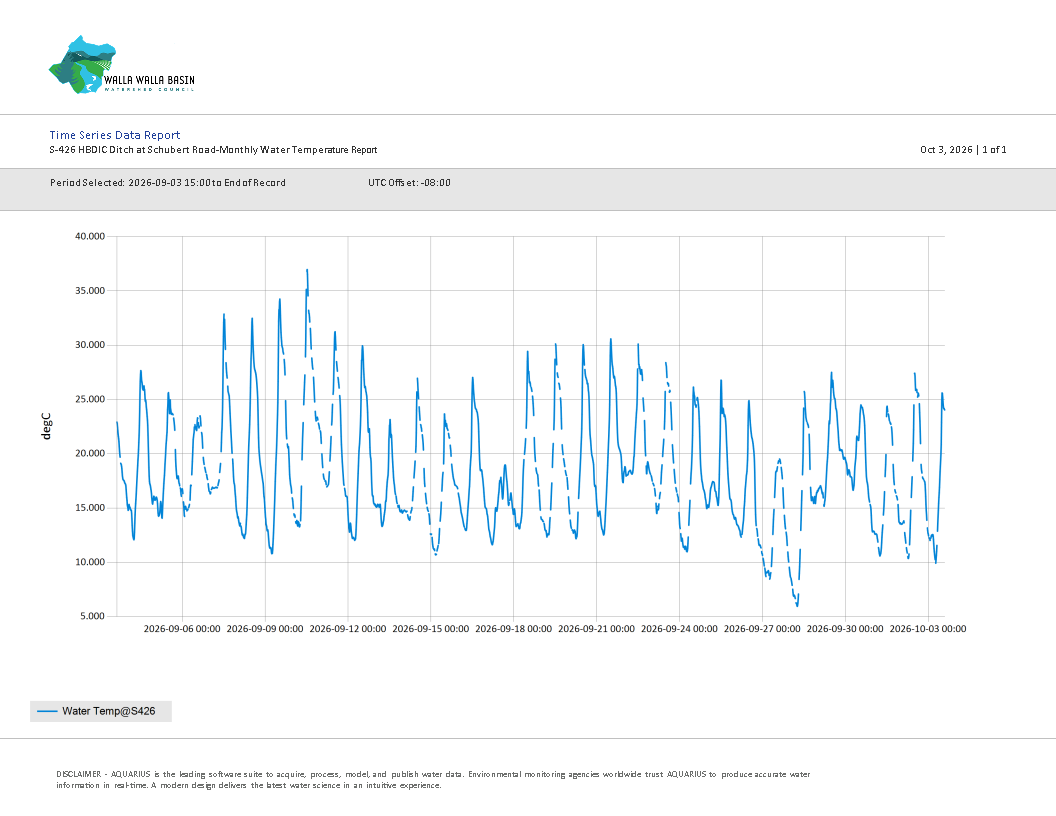Click the 15.000 y-axis value
The image size is (1056, 816).
(x=90, y=508)
